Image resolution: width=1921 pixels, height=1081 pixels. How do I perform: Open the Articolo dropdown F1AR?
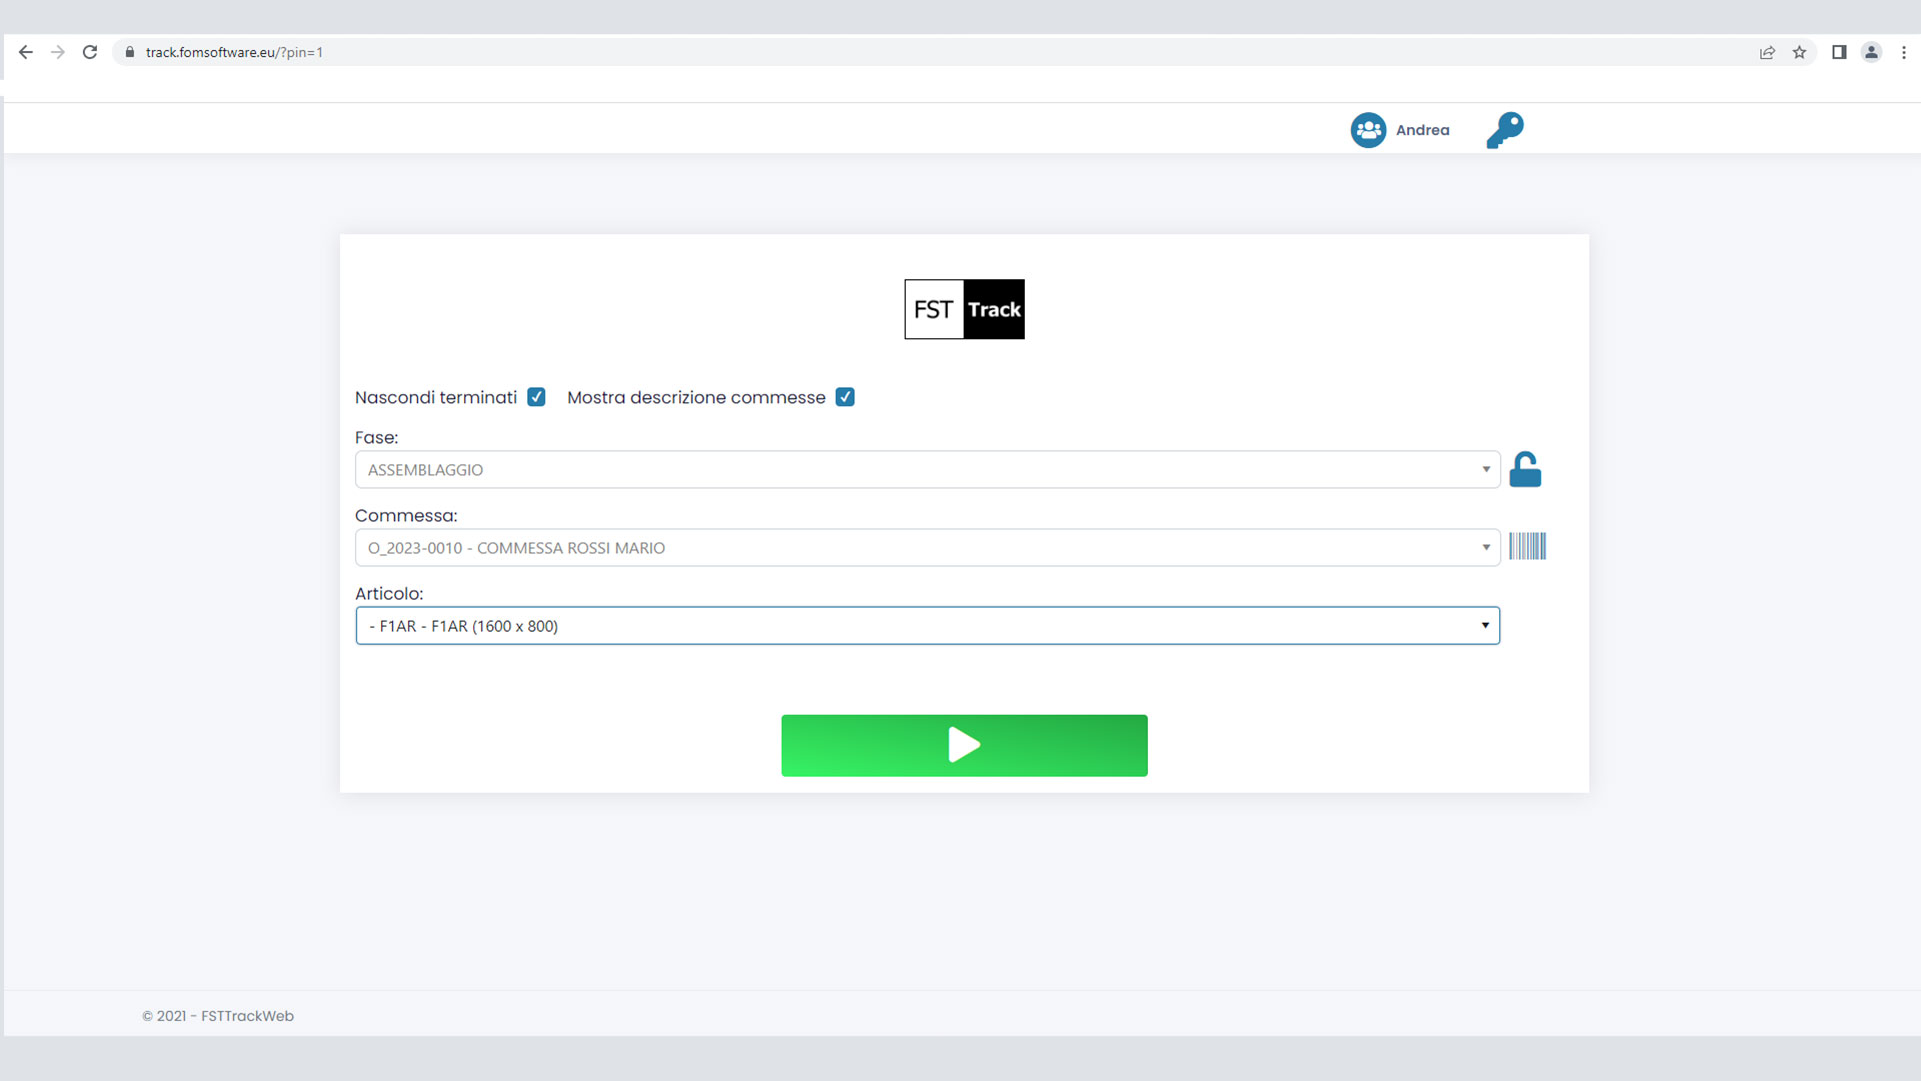927,626
